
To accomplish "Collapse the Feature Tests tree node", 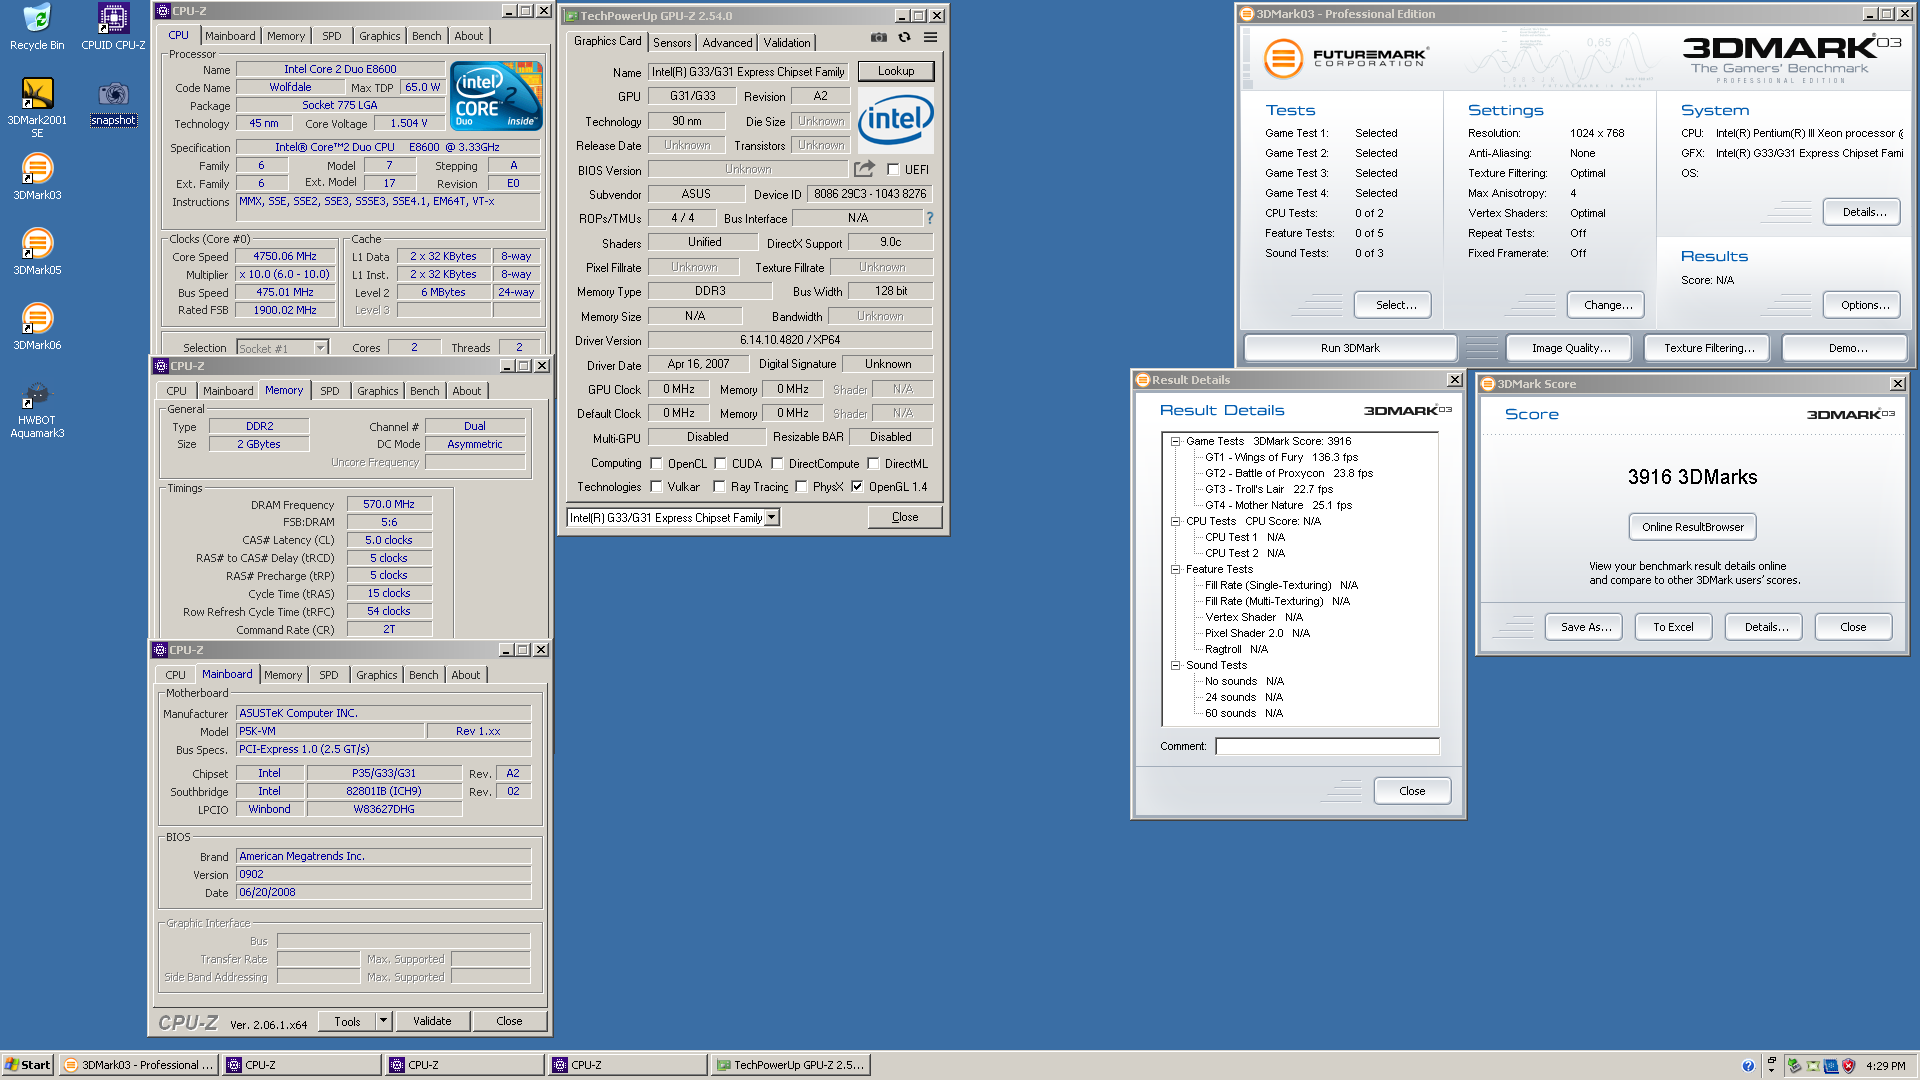I will coord(1176,569).
